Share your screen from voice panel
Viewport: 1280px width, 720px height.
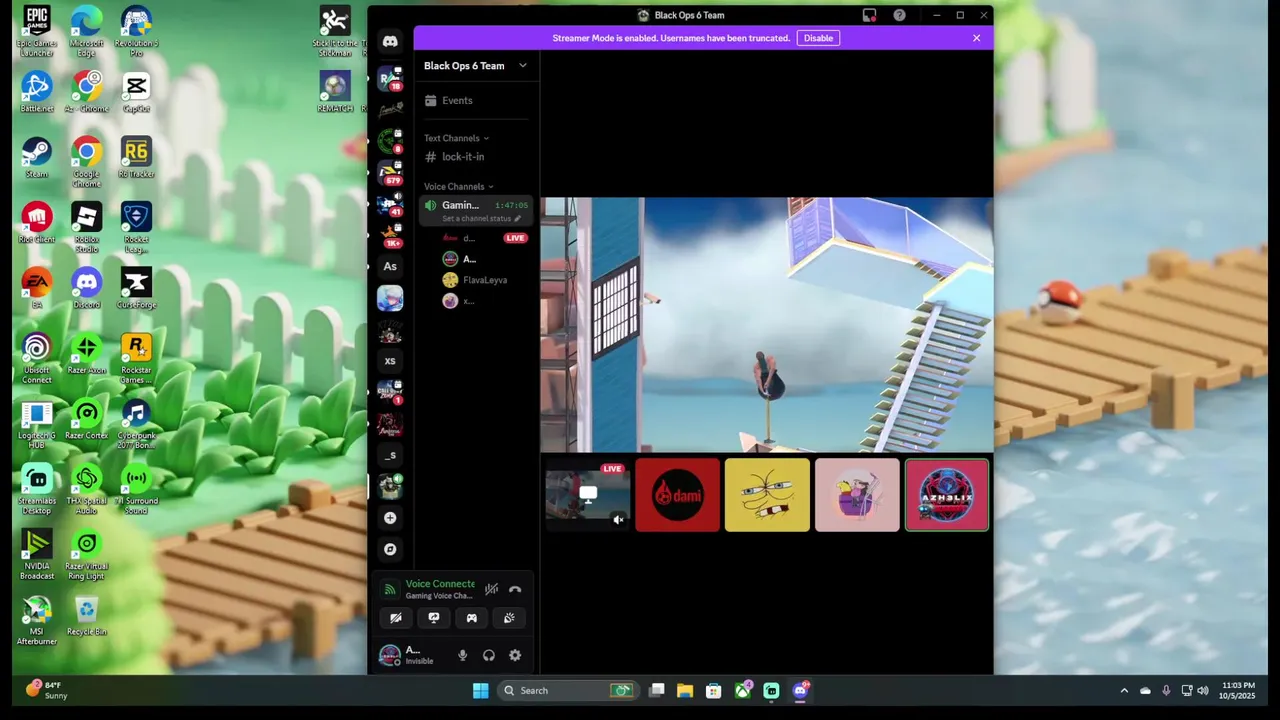click(434, 618)
